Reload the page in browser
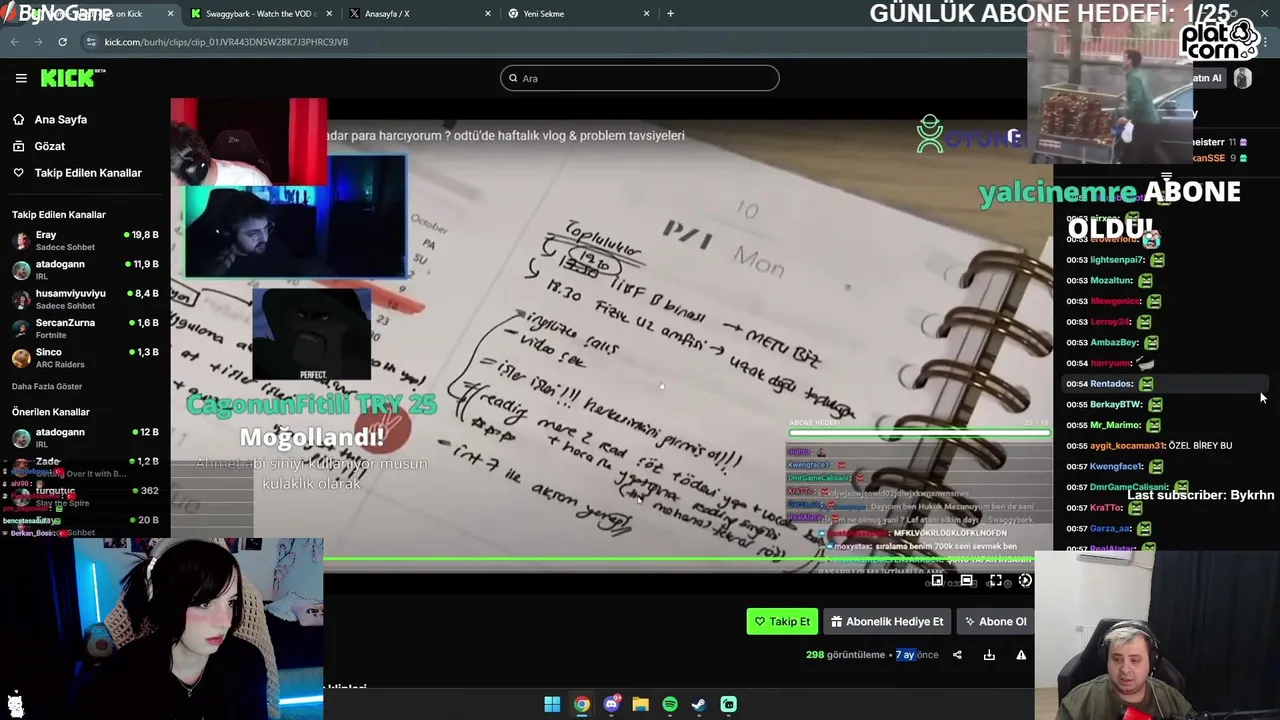The width and height of the screenshot is (1280, 720). pos(62,42)
